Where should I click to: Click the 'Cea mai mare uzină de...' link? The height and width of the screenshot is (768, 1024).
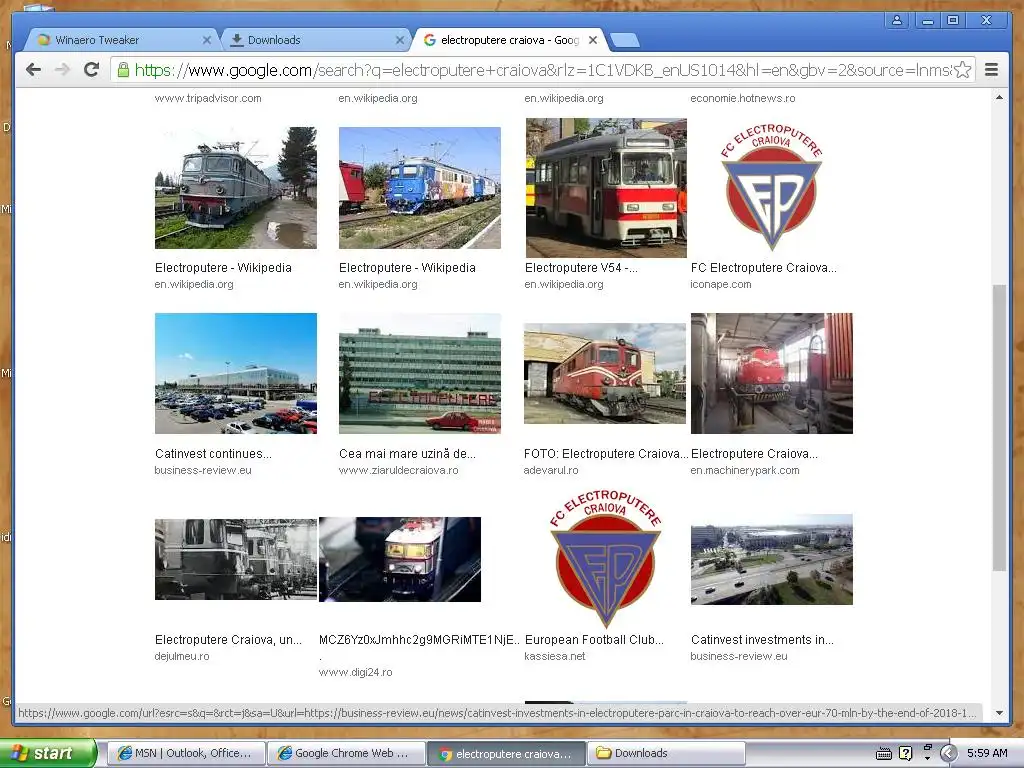click(408, 454)
